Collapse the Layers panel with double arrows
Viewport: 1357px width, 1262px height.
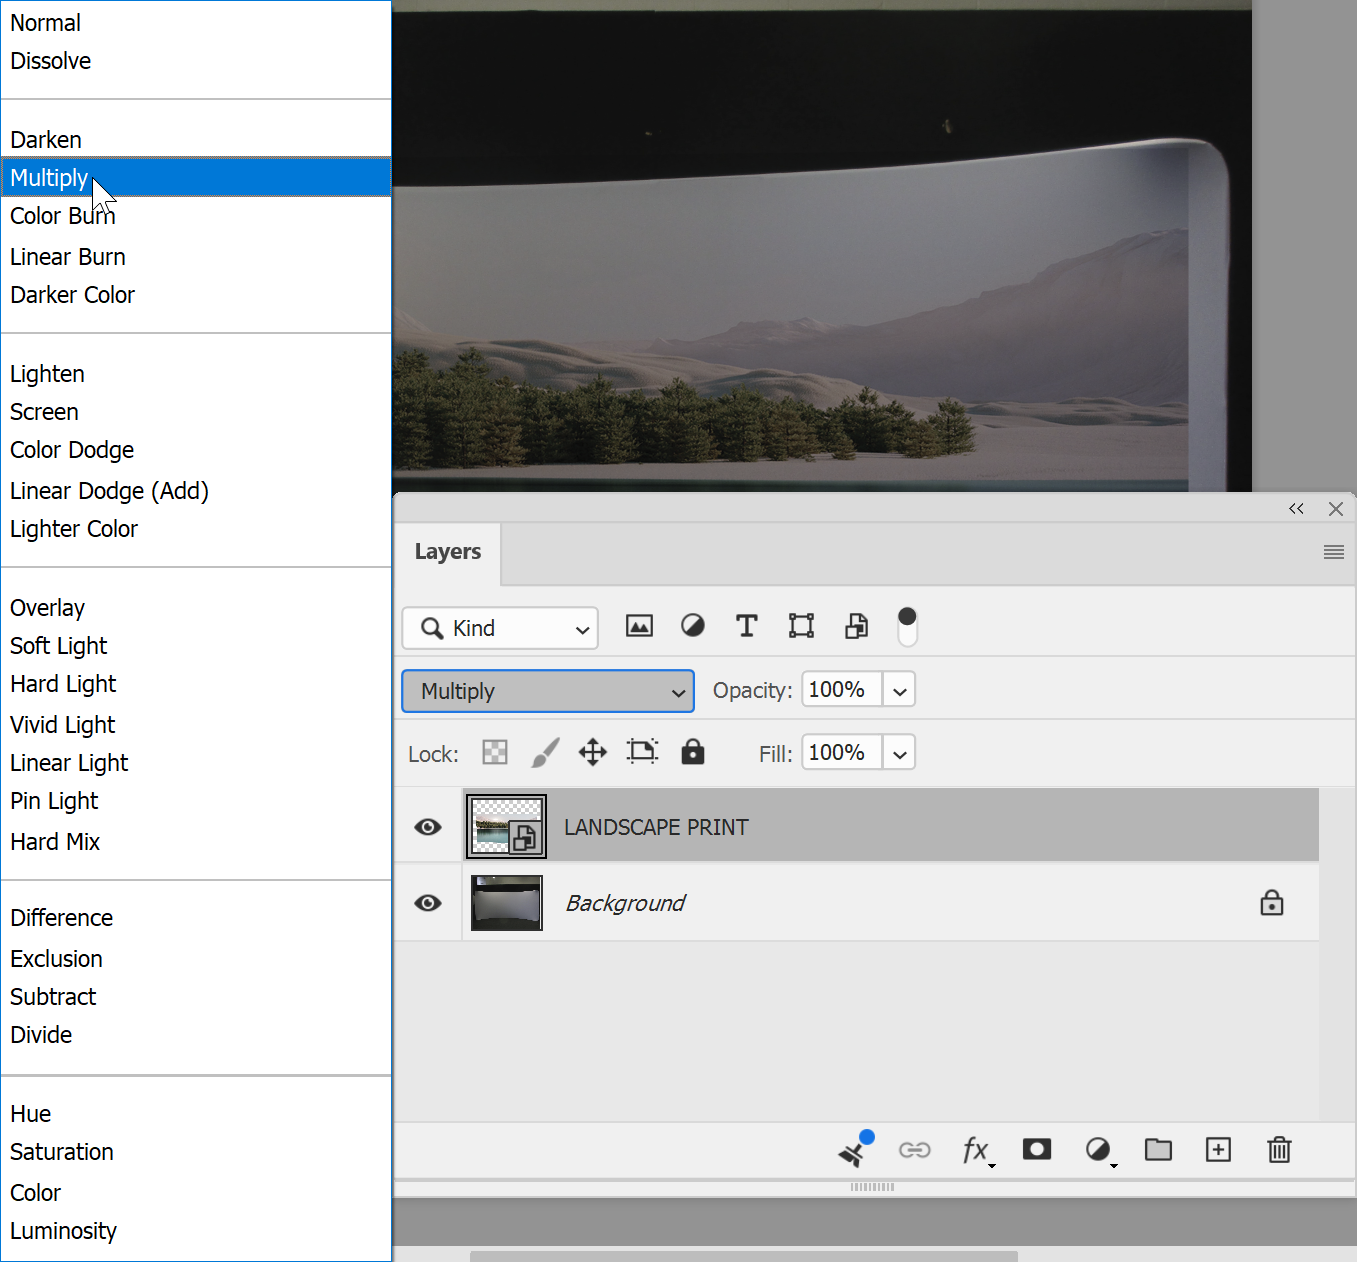click(1296, 509)
